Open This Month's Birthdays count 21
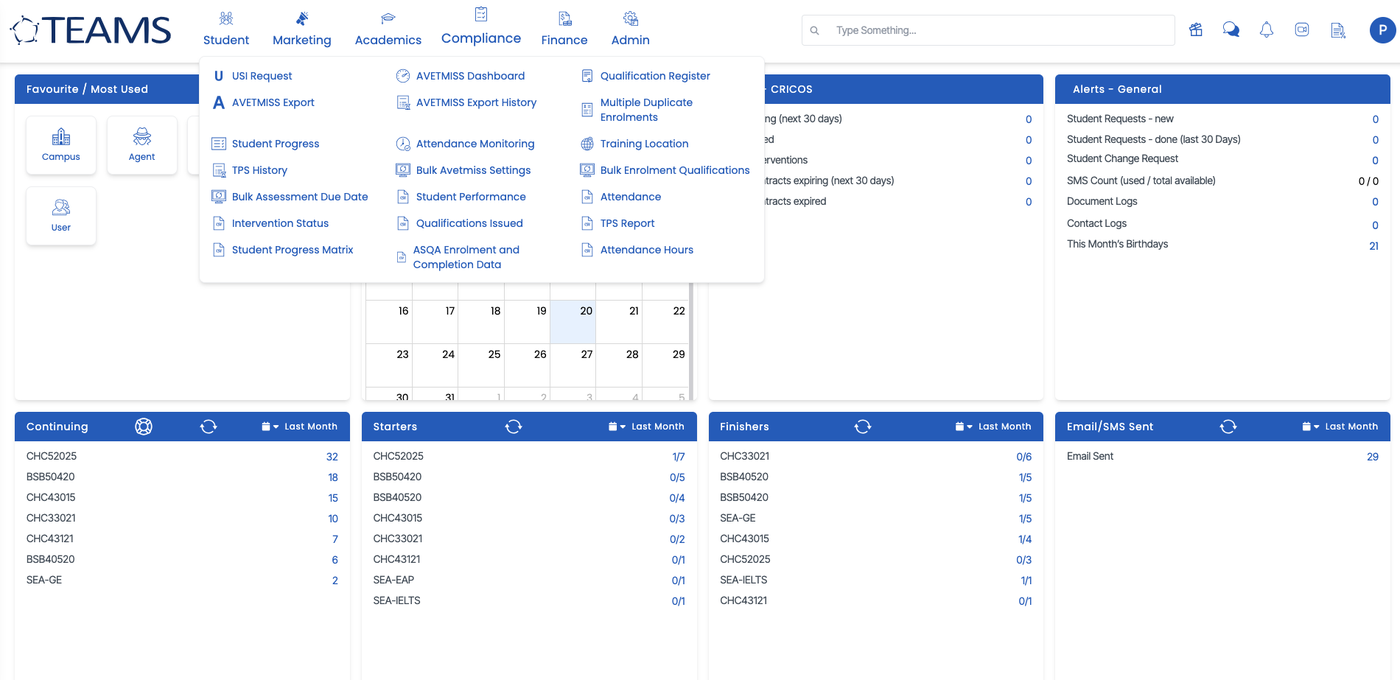This screenshot has height=680, width=1400. tap(1374, 246)
